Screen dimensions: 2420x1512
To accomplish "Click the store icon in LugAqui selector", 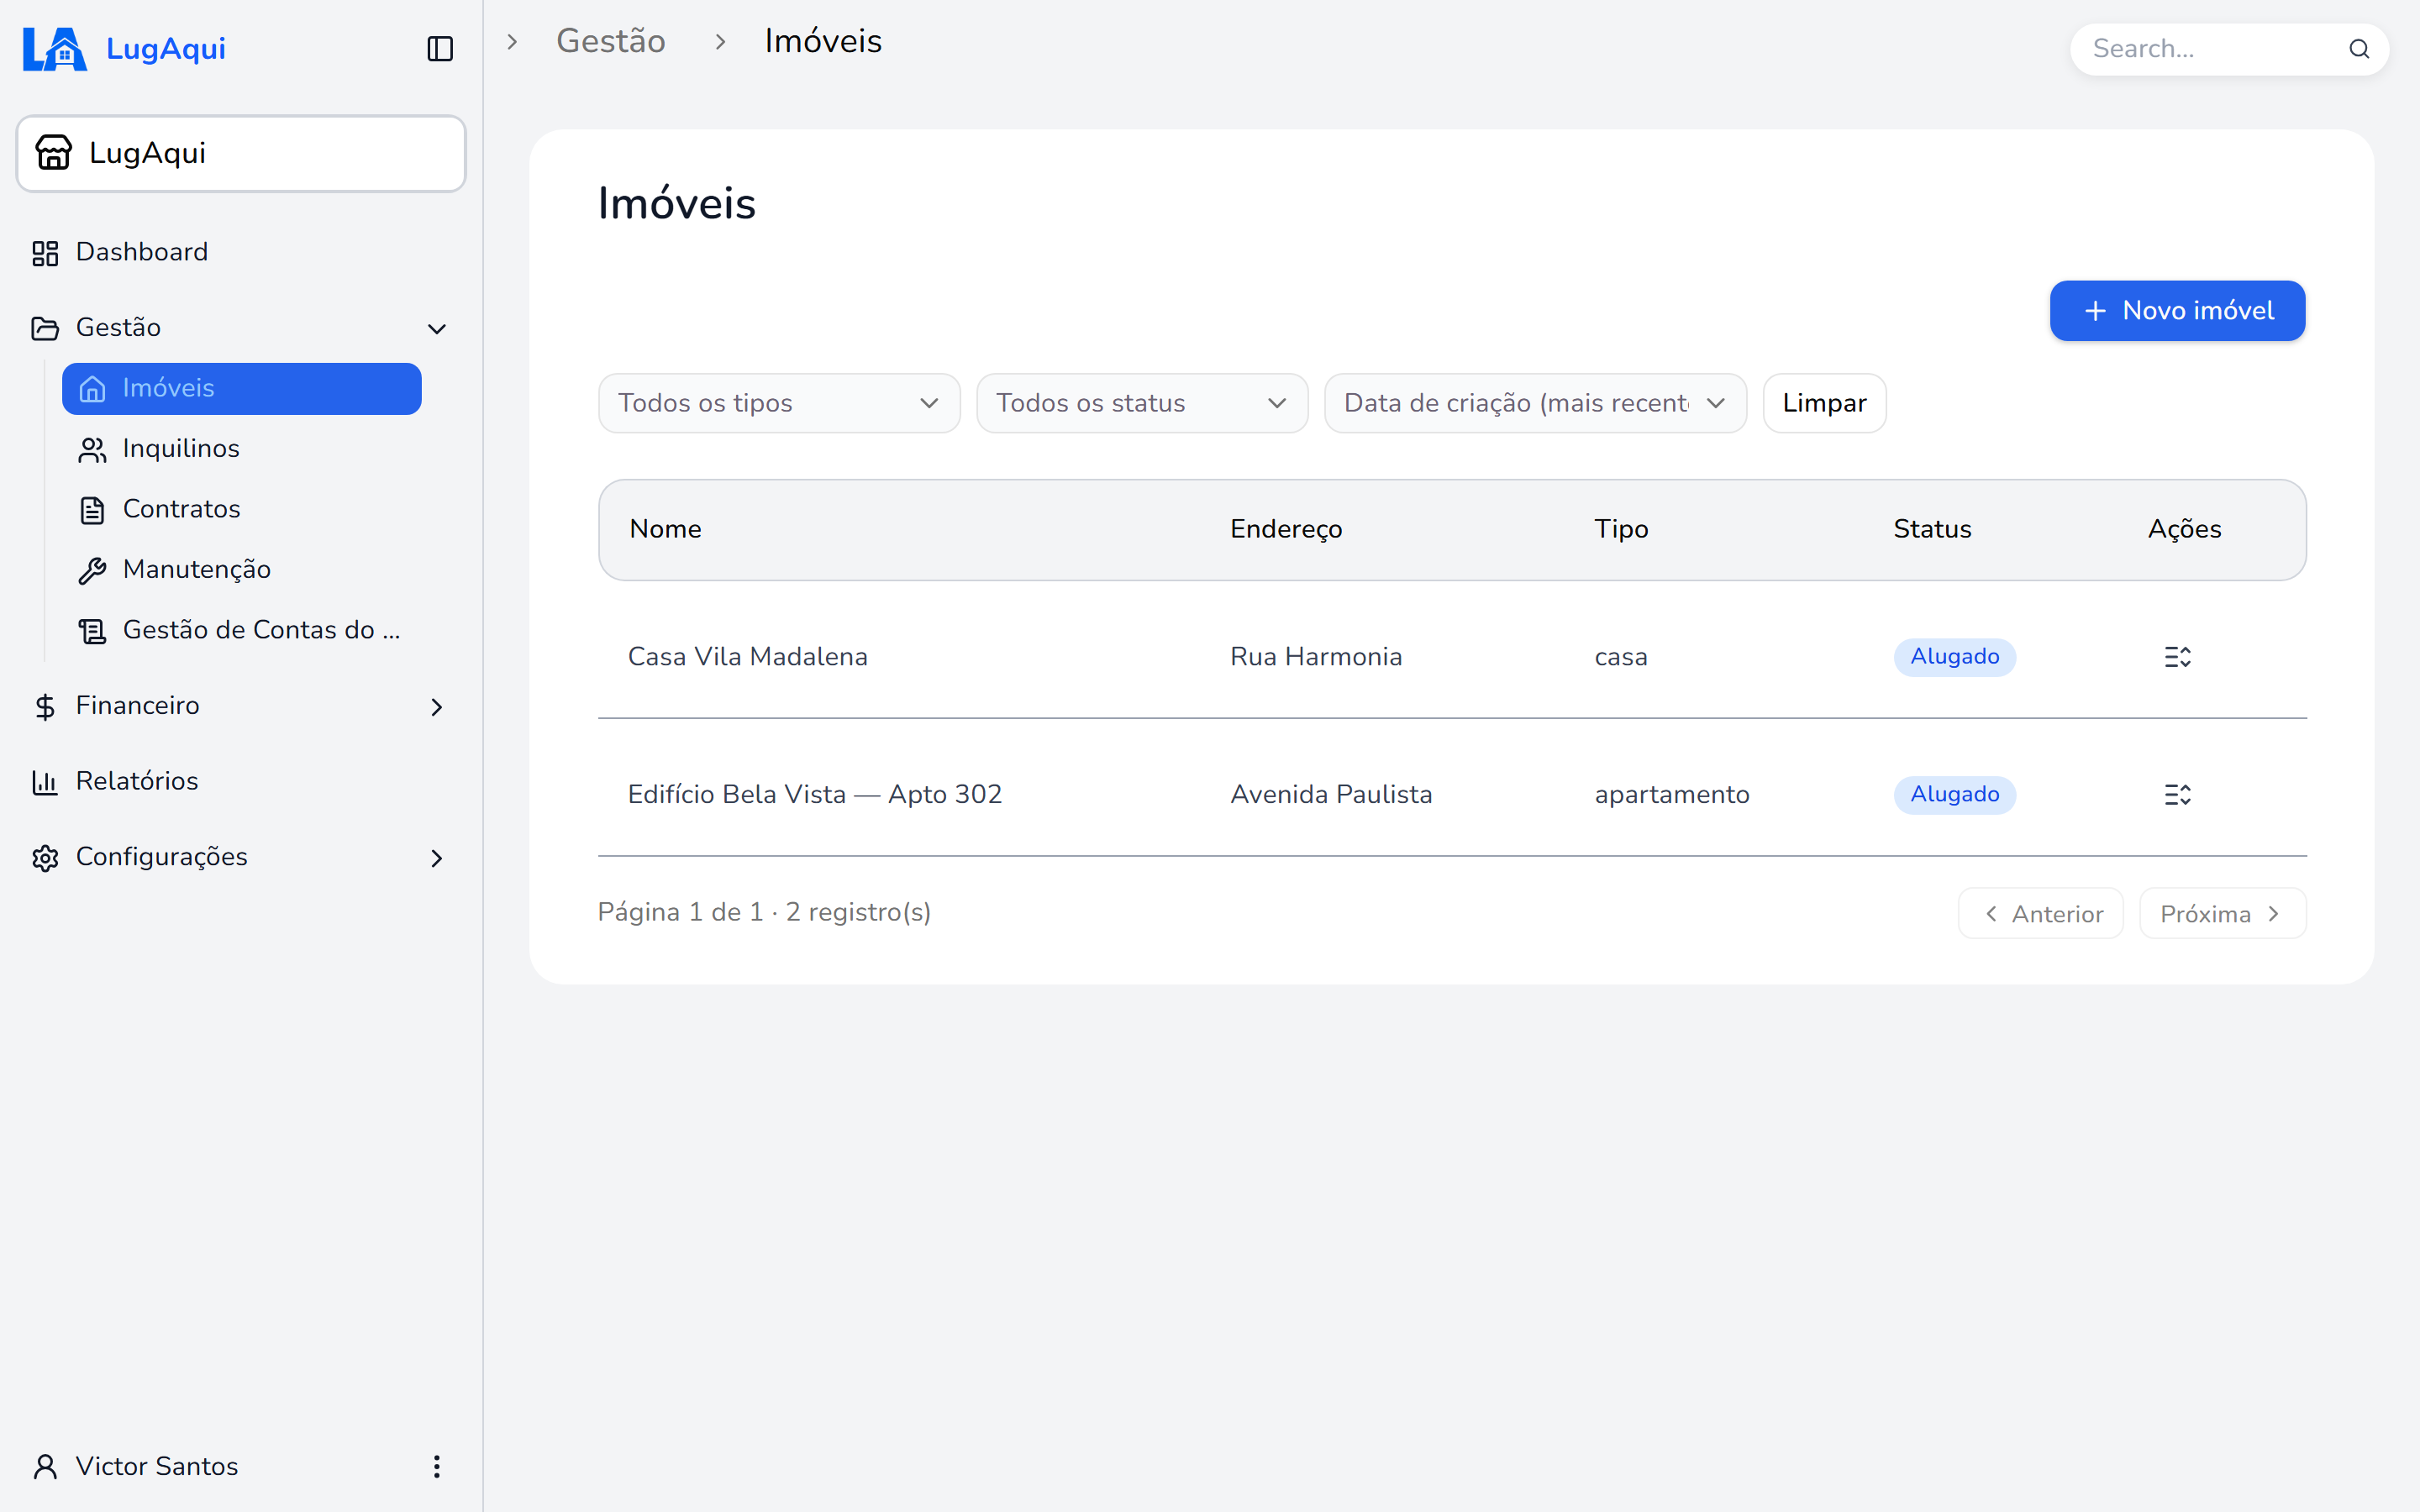I will coord(54,153).
